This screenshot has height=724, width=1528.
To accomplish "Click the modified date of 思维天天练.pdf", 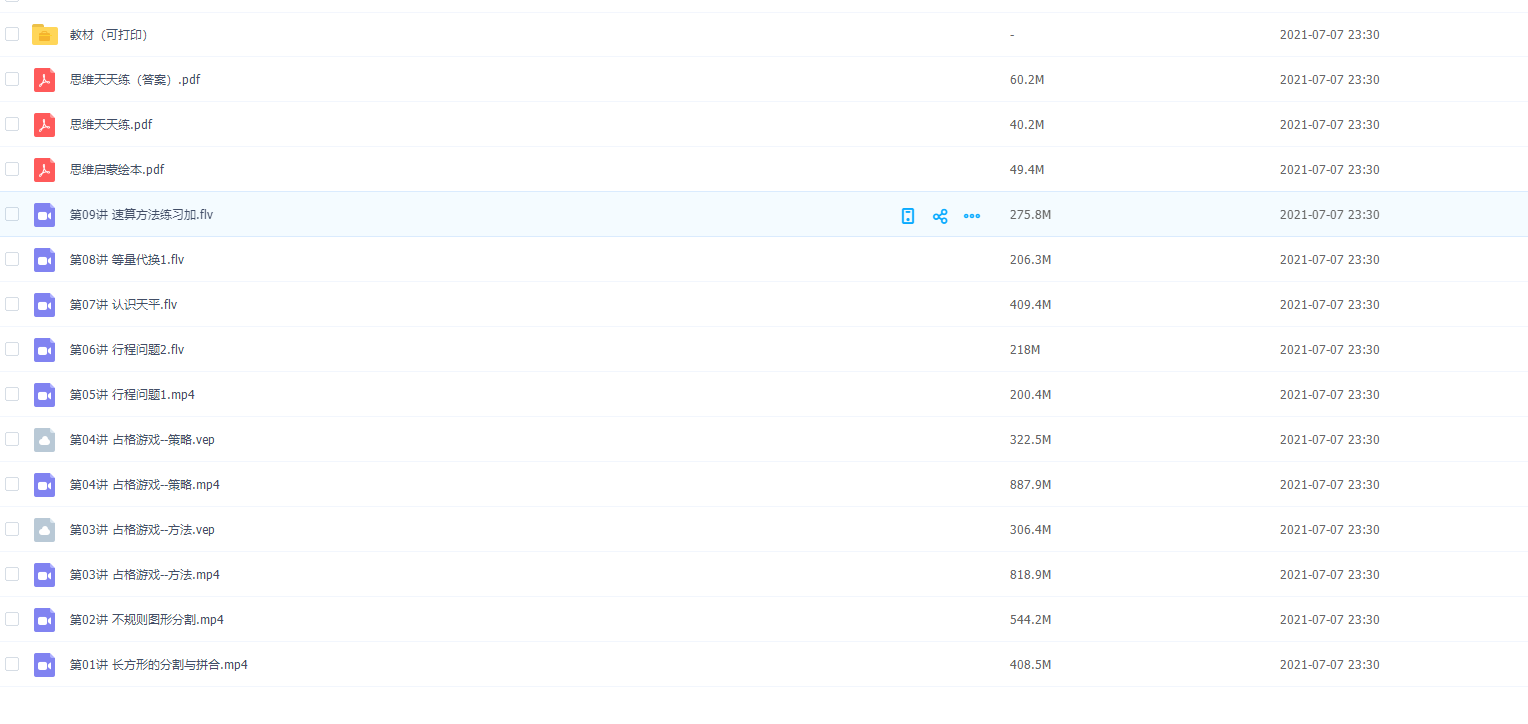I will coord(1329,125).
